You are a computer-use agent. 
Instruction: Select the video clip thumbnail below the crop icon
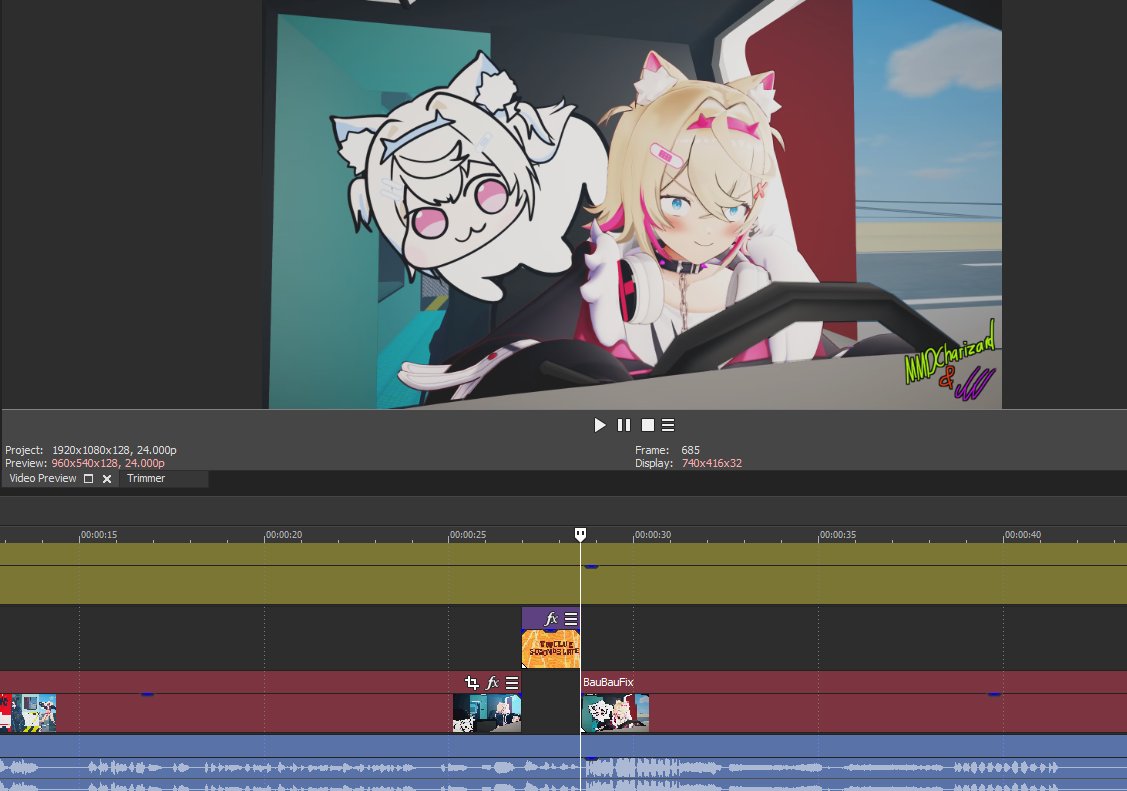click(x=487, y=713)
